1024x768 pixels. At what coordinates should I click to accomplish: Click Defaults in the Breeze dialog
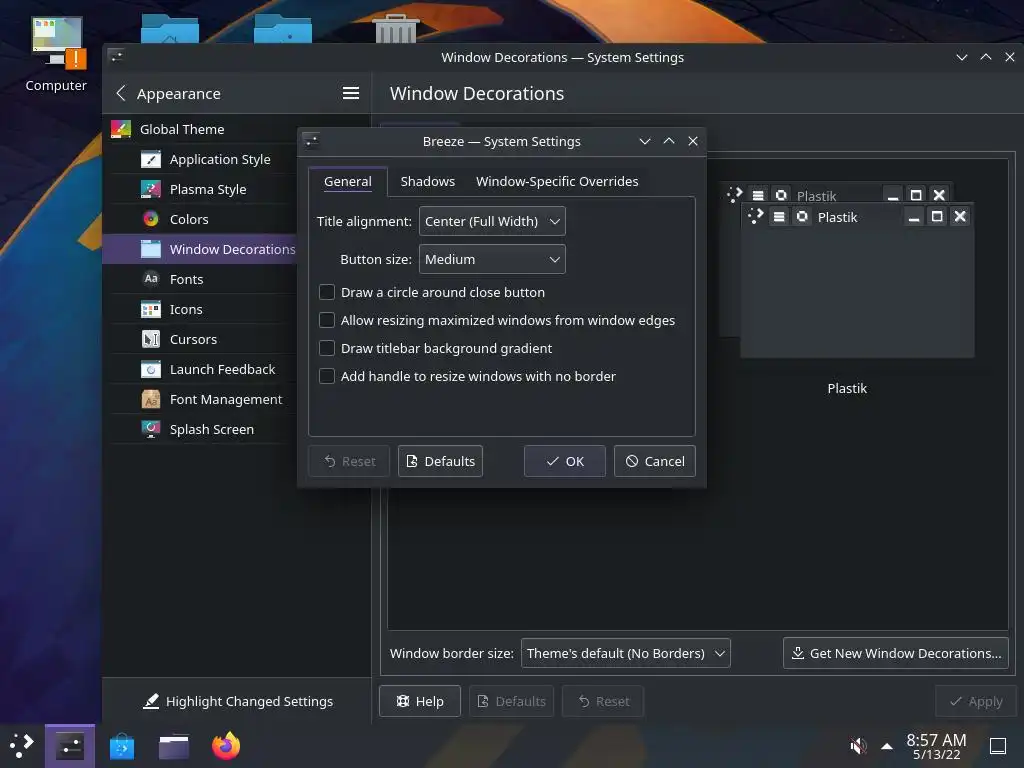440,461
